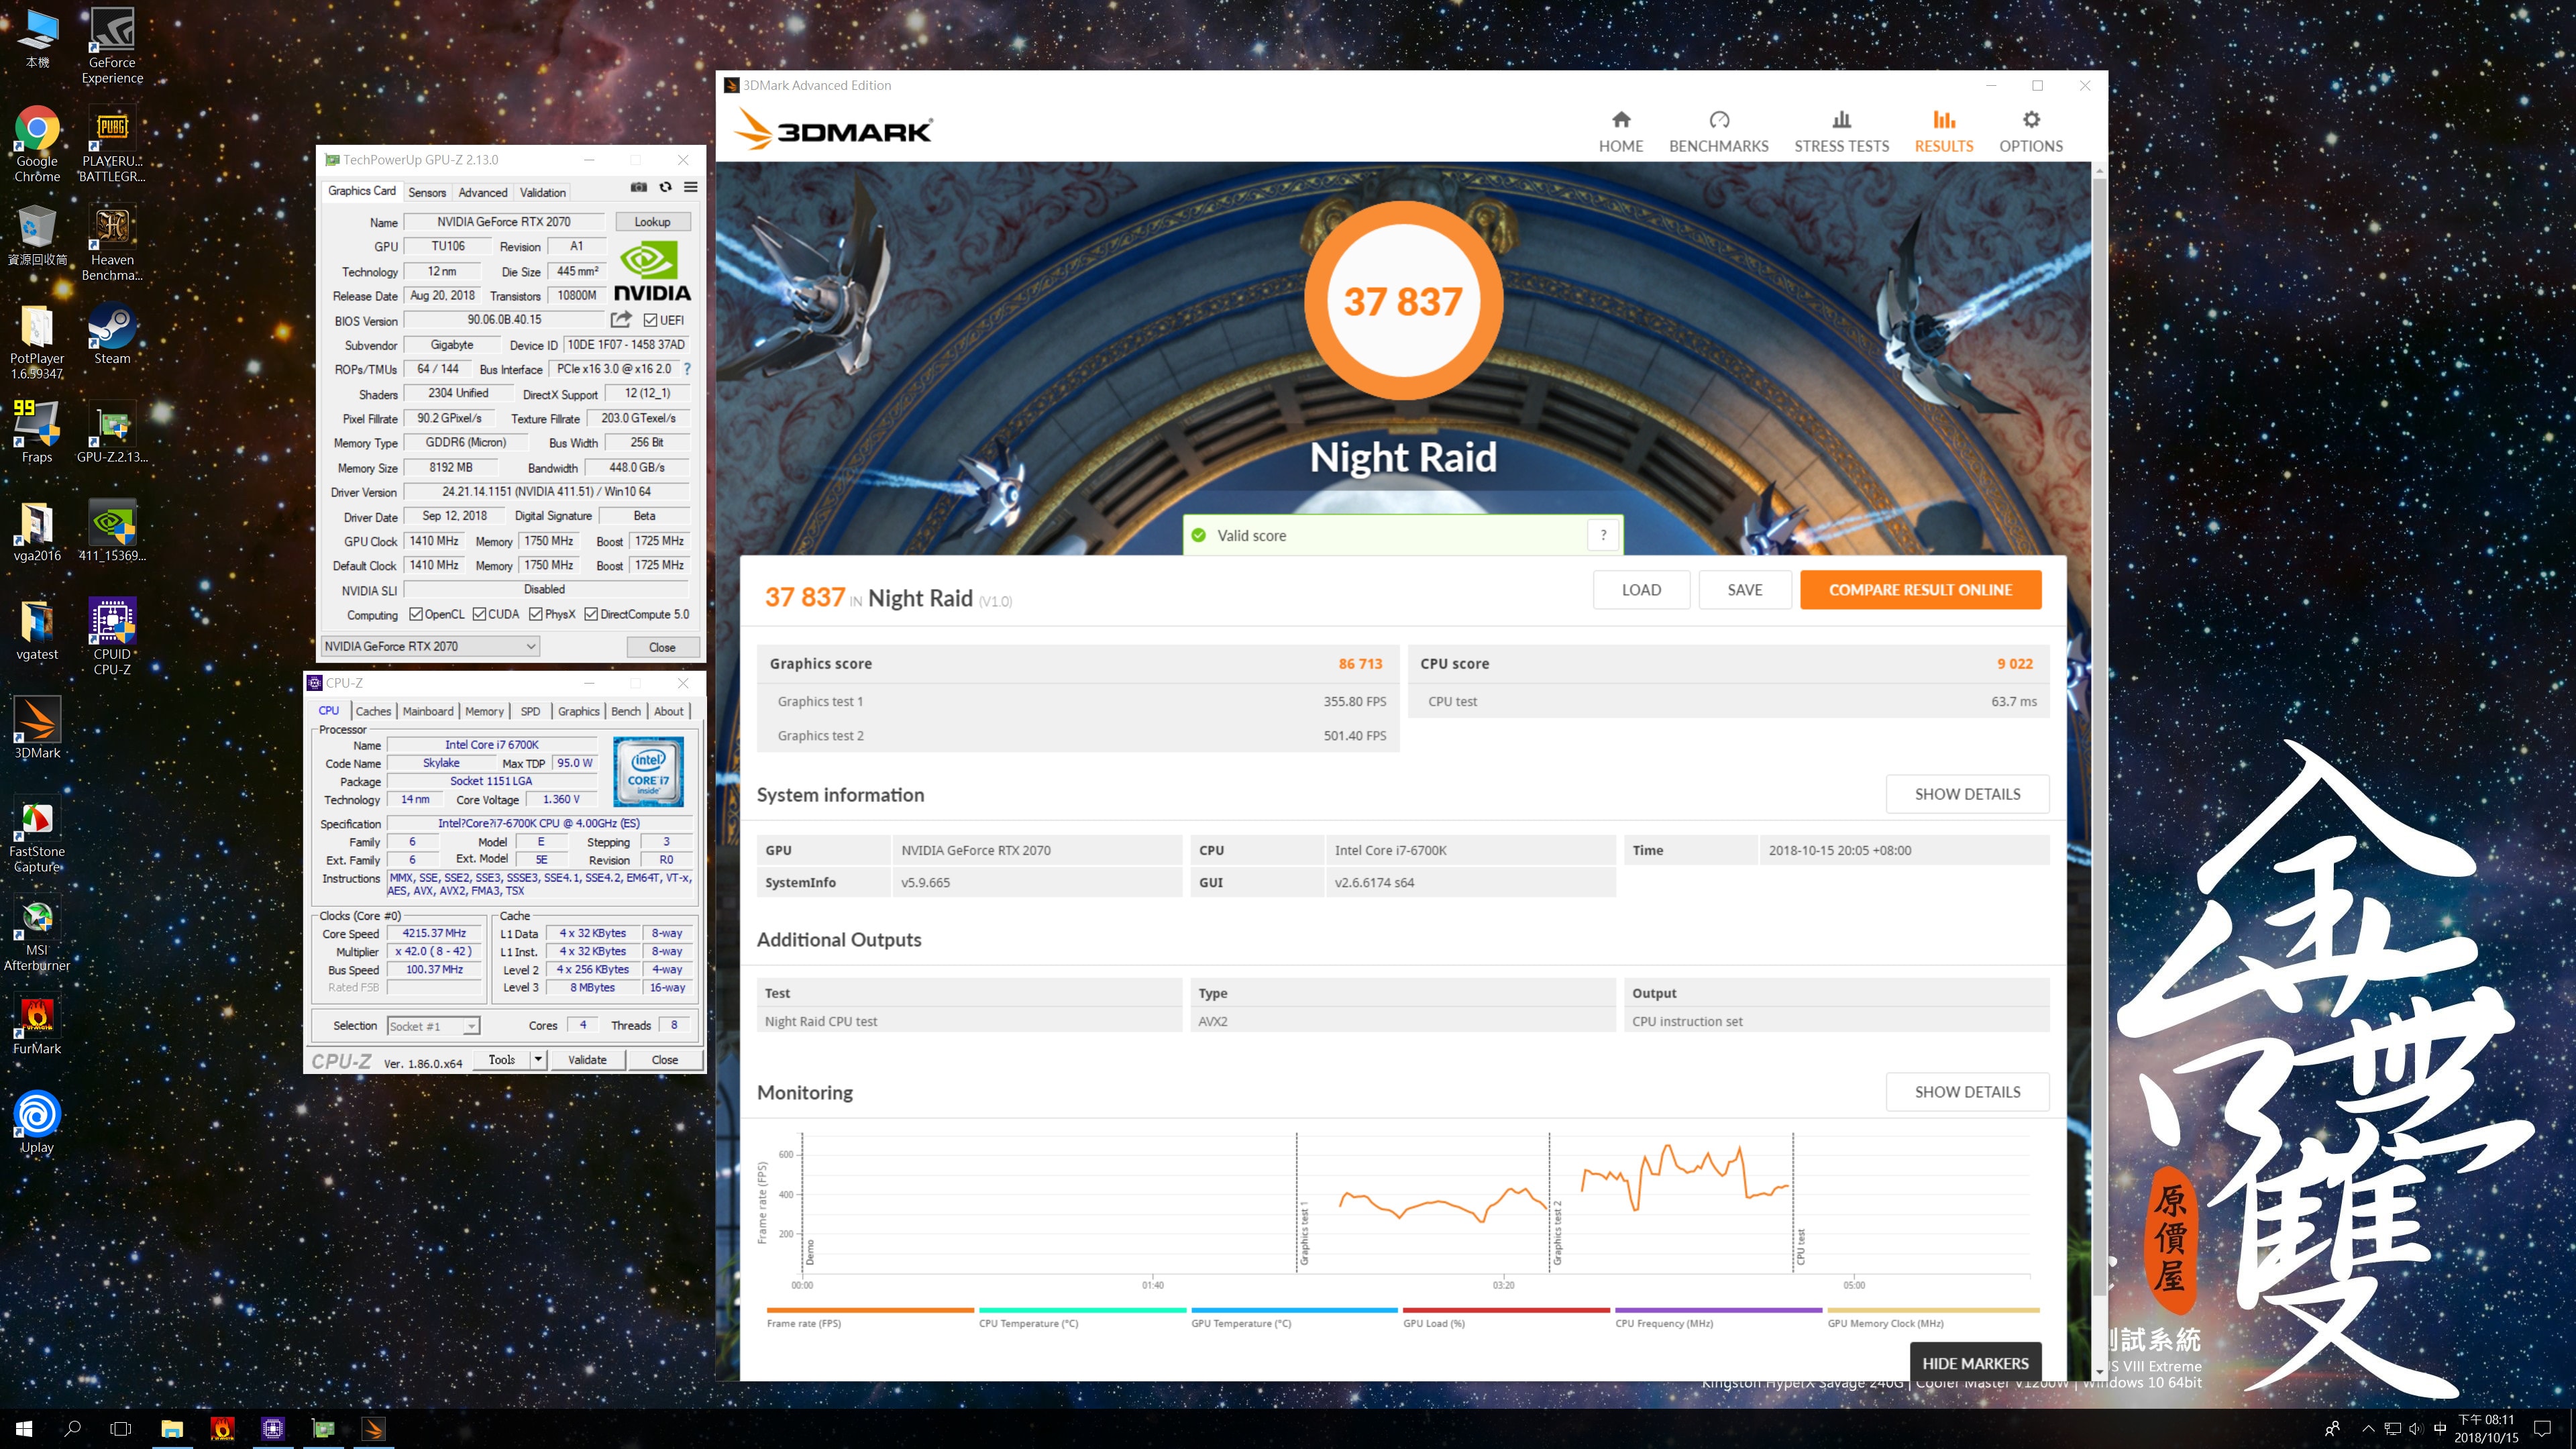Click the Bus Interface question mark
Image resolution: width=2576 pixels, height=1449 pixels.
(687, 369)
